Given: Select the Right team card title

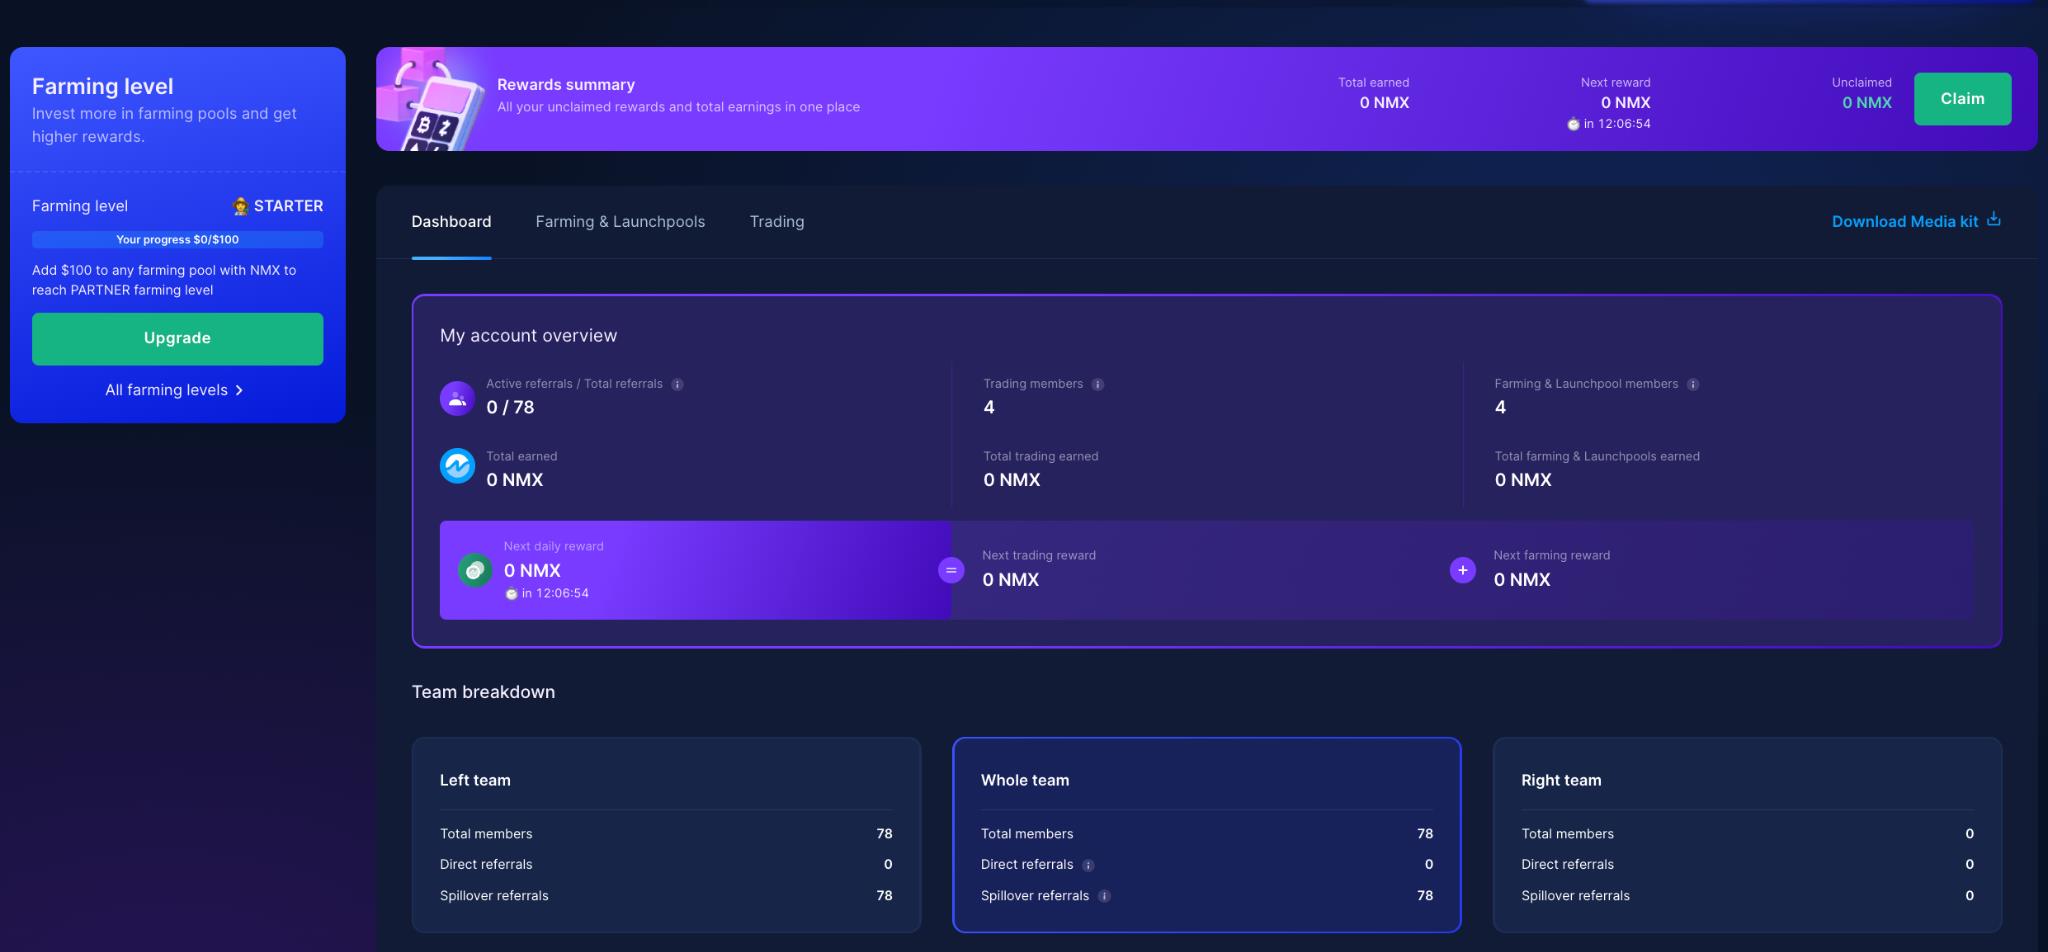Looking at the screenshot, I should [x=1561, y=780].
